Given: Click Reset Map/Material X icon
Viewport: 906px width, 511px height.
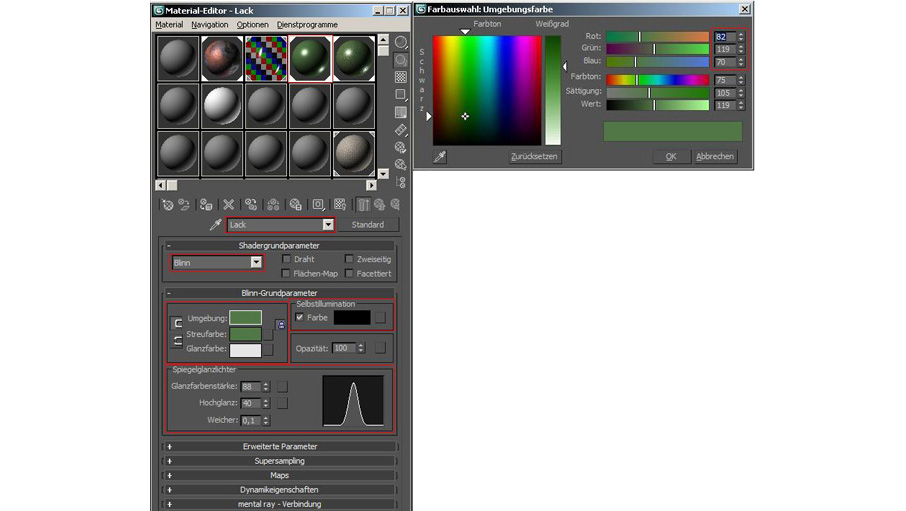Looking at the screenshot, I should pos(228,205).
